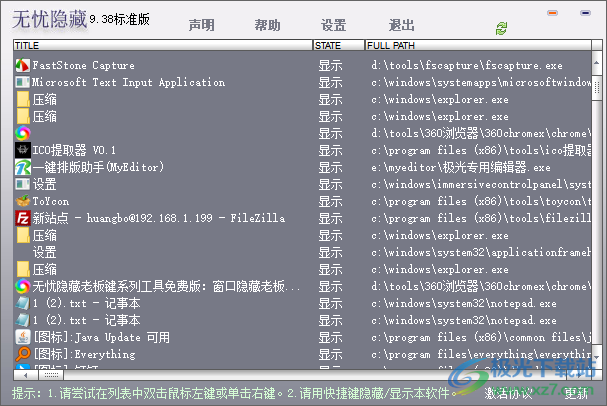Select the 一键排版助手(MyEditor) row title
Image resolution: width=607 pixels, height=406 pixels.
[98, 167]
